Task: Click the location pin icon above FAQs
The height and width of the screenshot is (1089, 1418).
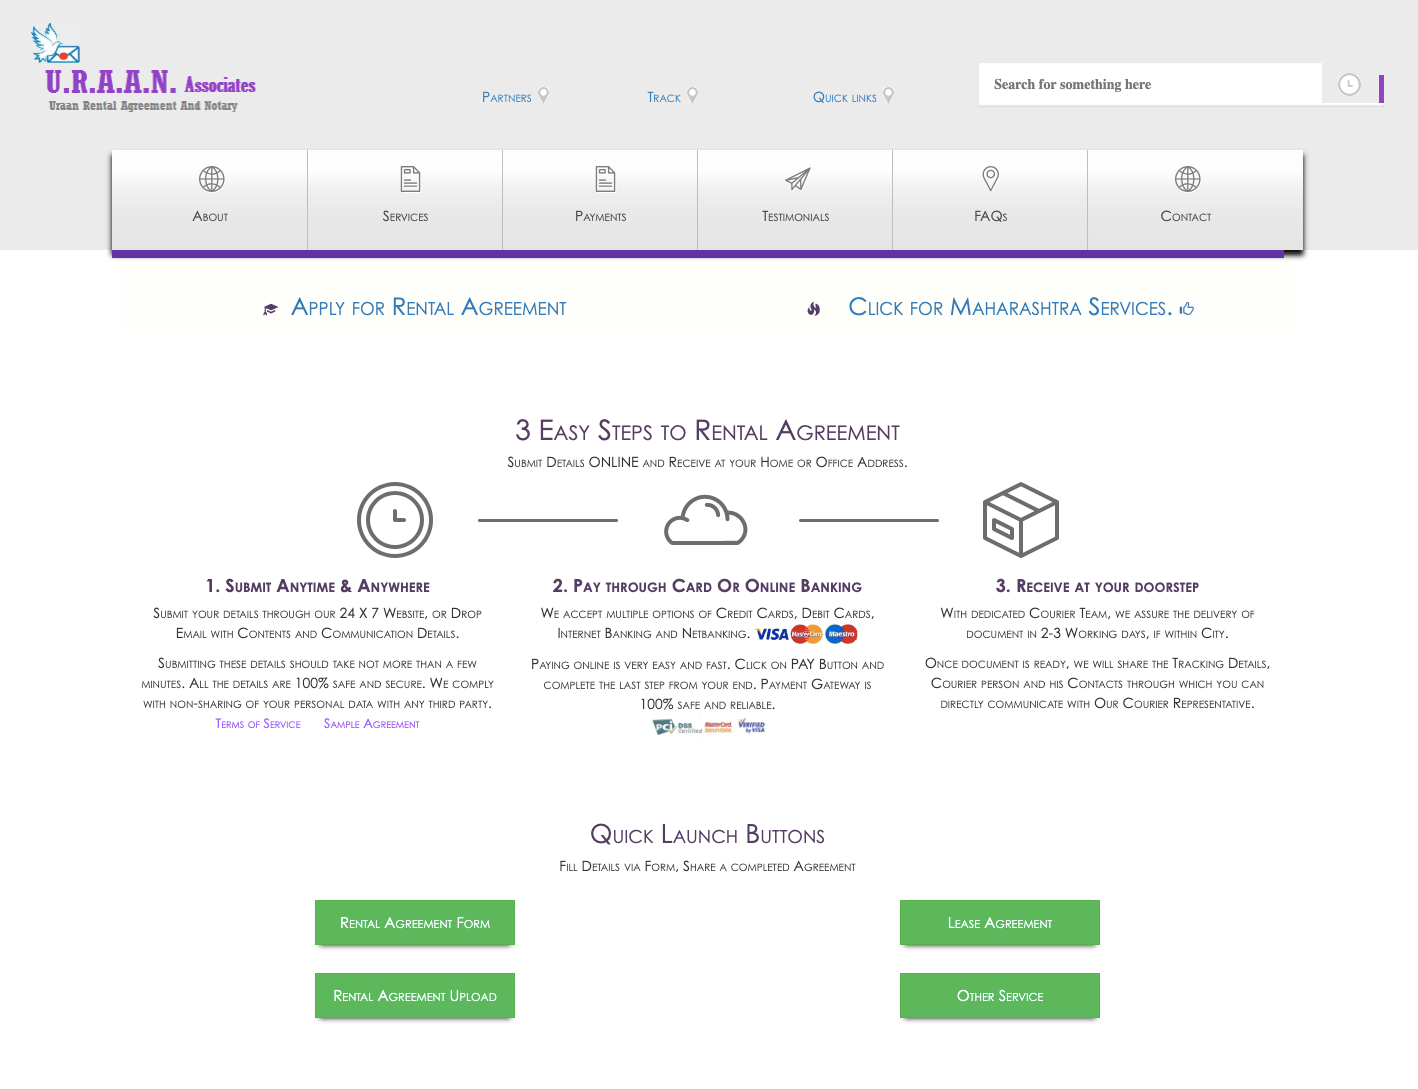Action: pyautogui.click(x=990, y=178)
